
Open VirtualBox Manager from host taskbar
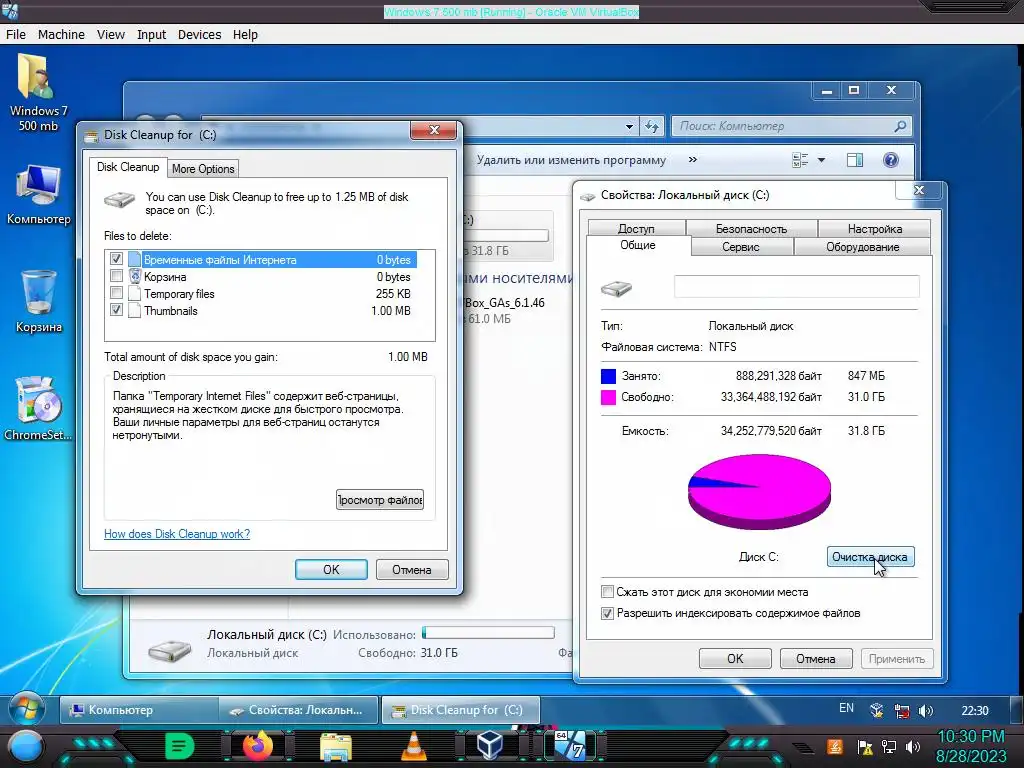click(490, 746)
